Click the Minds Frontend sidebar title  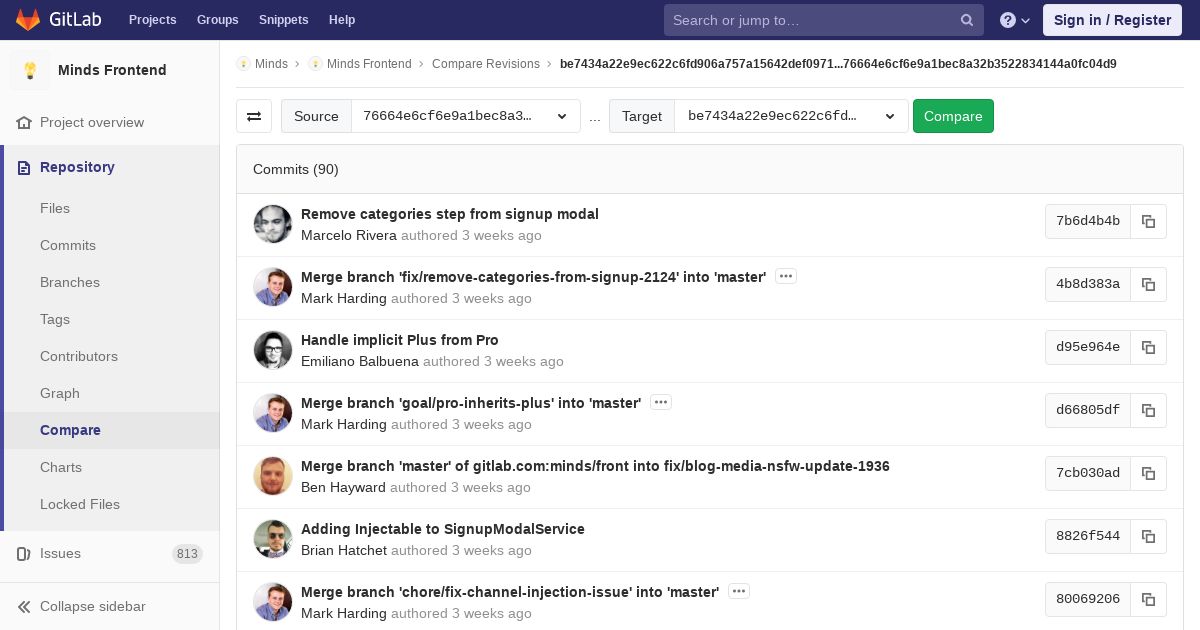tap(112, 70)
